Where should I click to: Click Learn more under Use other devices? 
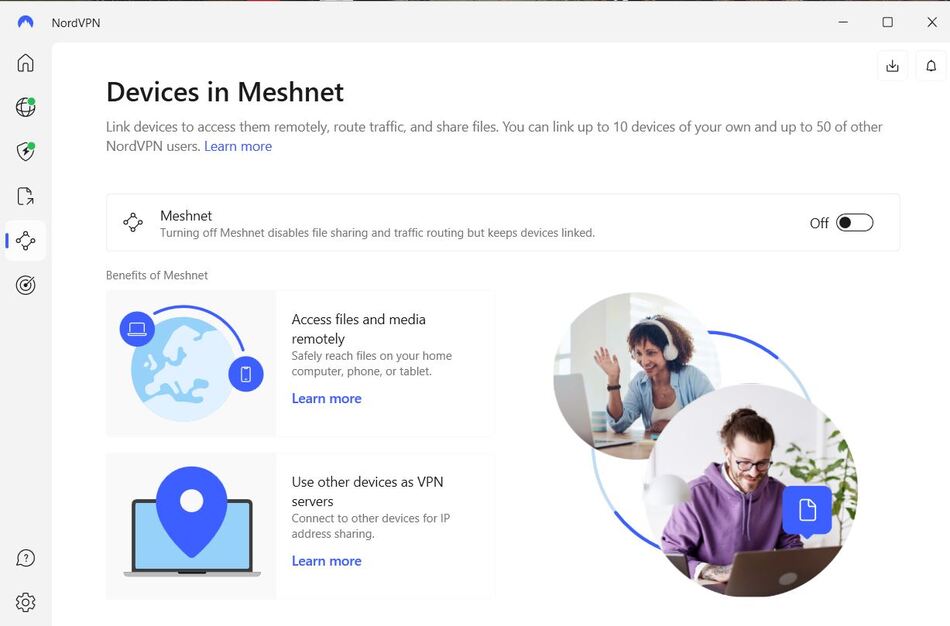(327, 561)
